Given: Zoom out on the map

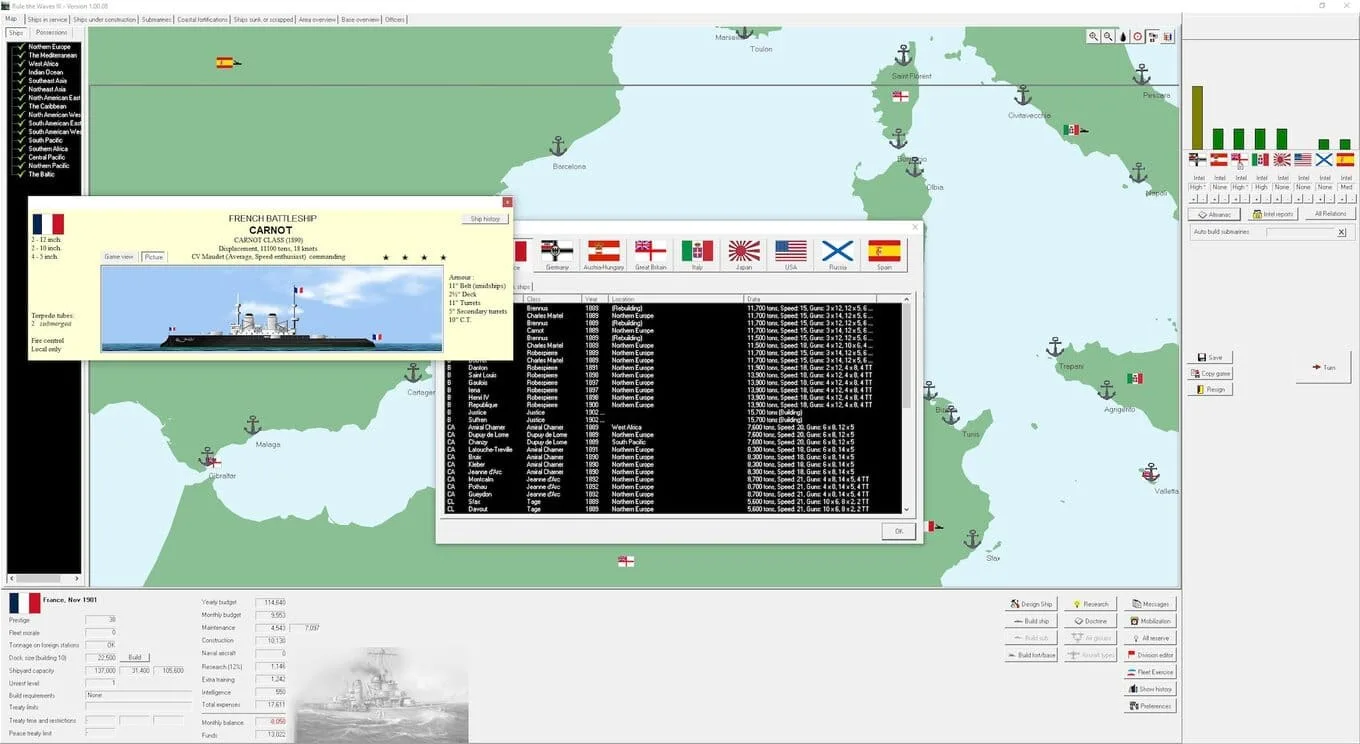Looking at the screenshot, I should [1108, 37].
